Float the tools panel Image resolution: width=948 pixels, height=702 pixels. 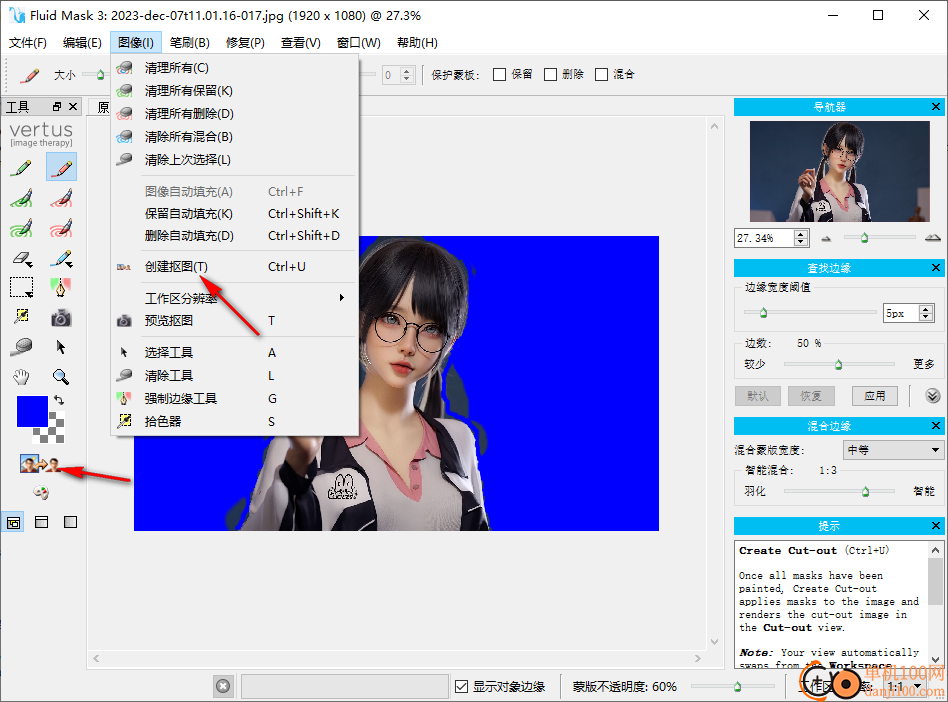(57, 106)
